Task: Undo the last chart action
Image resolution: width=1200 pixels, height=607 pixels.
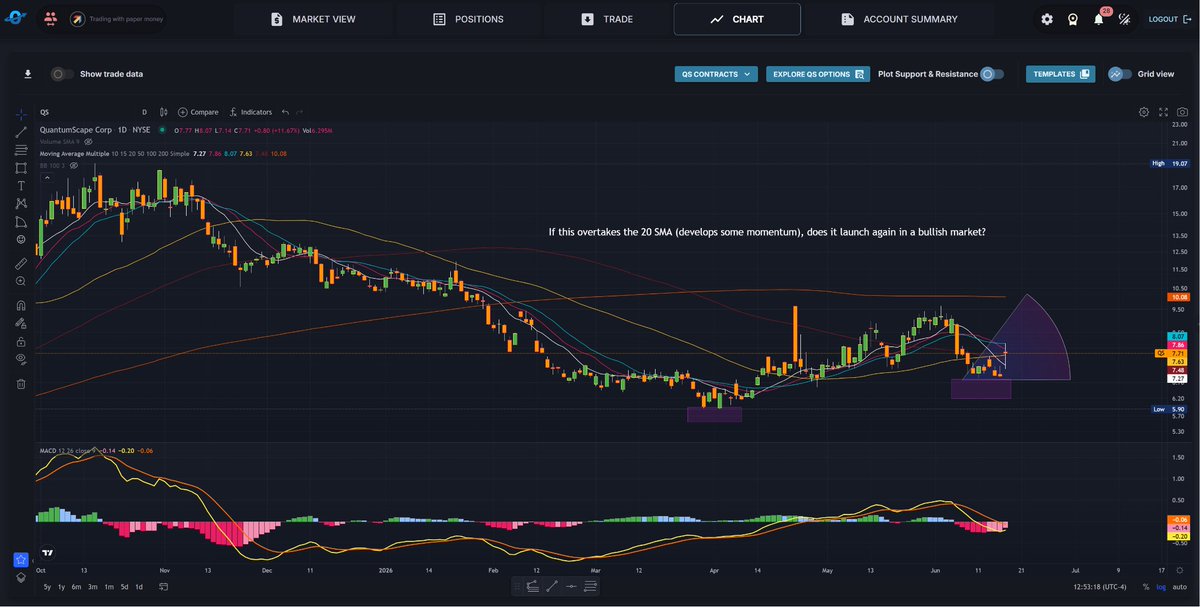Action: click(x=285, y=112)
